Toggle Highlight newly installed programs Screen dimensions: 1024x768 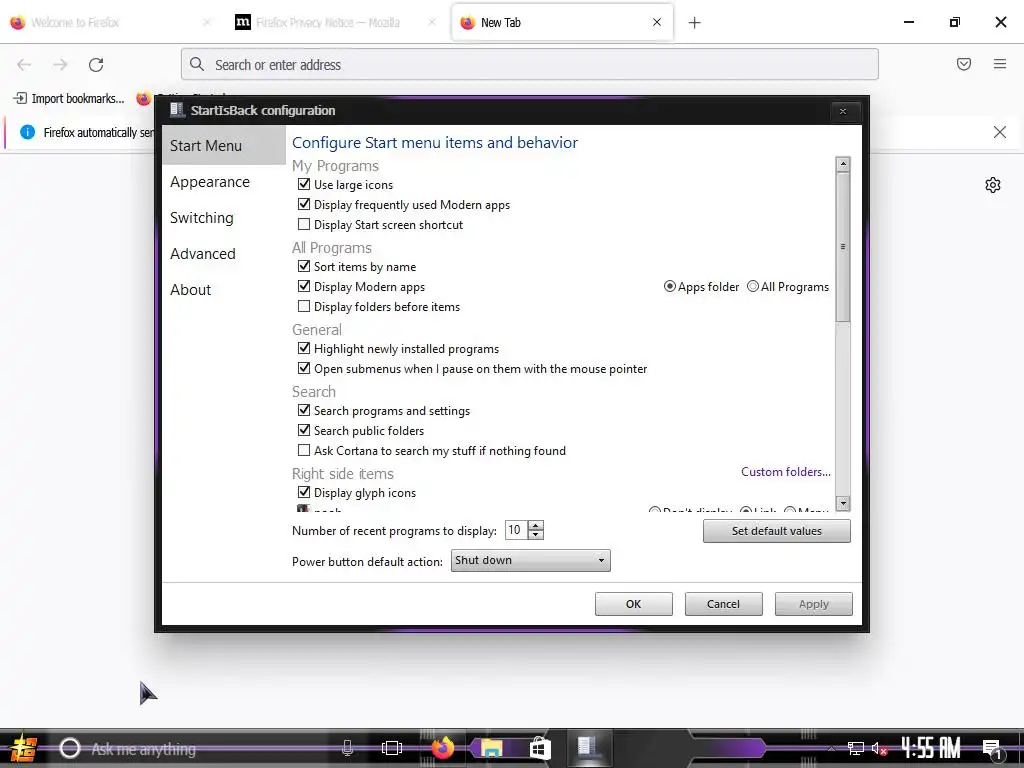pyautogui.click(x=304, y=348)
